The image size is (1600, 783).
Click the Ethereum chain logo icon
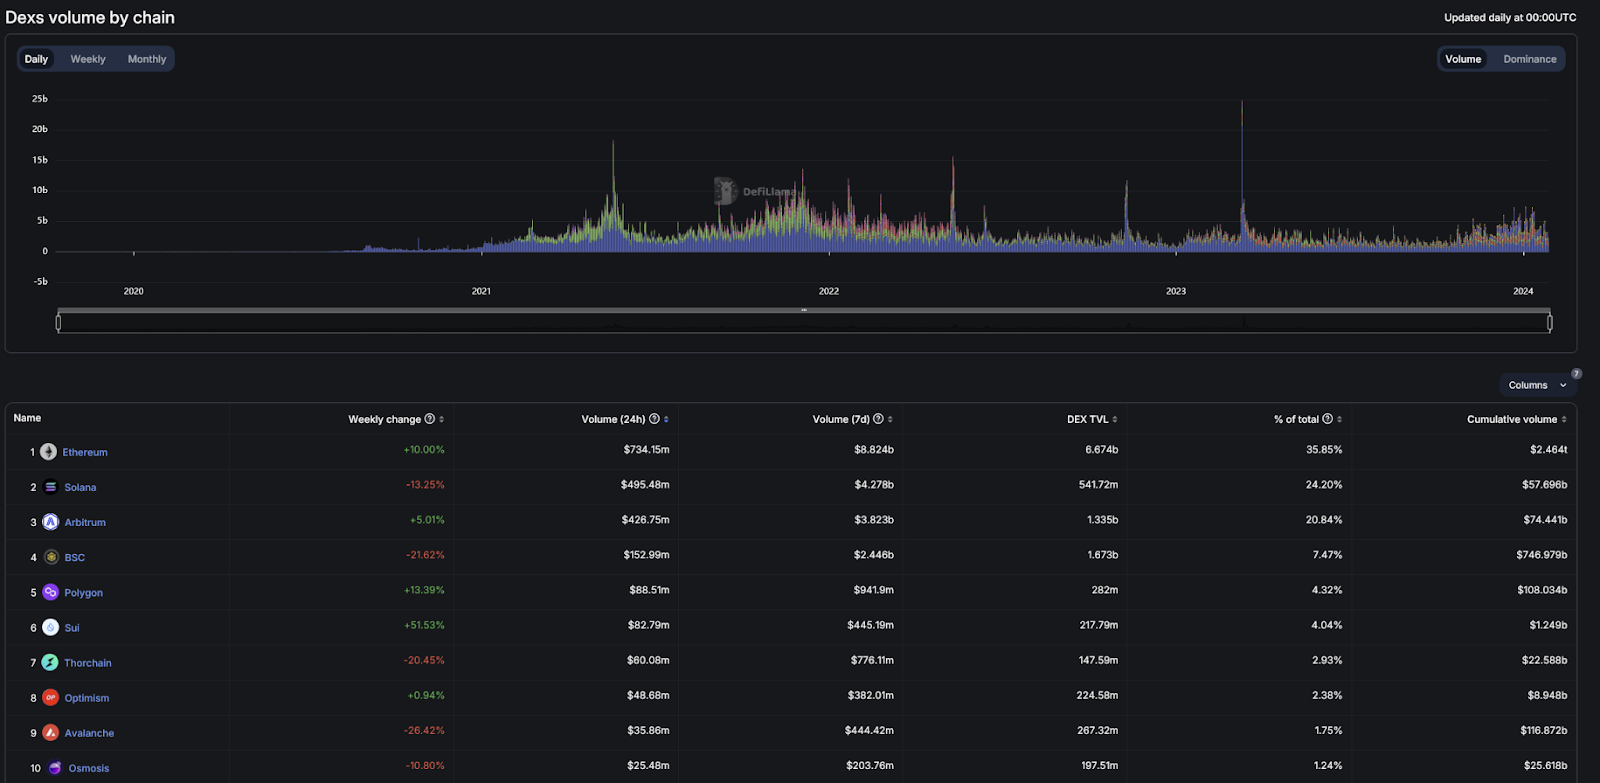coord(48,452)
